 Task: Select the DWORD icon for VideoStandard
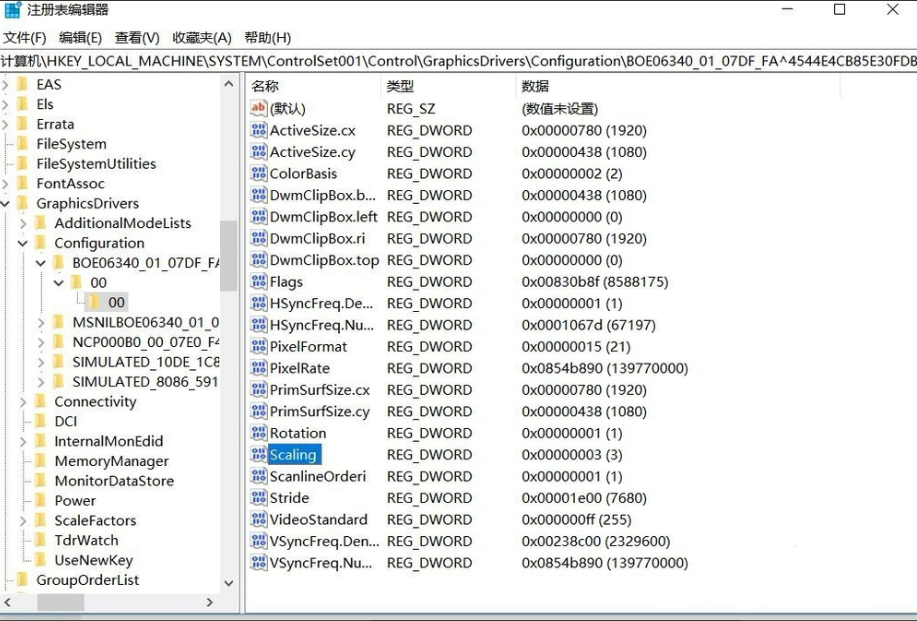[x=261, y=519]
